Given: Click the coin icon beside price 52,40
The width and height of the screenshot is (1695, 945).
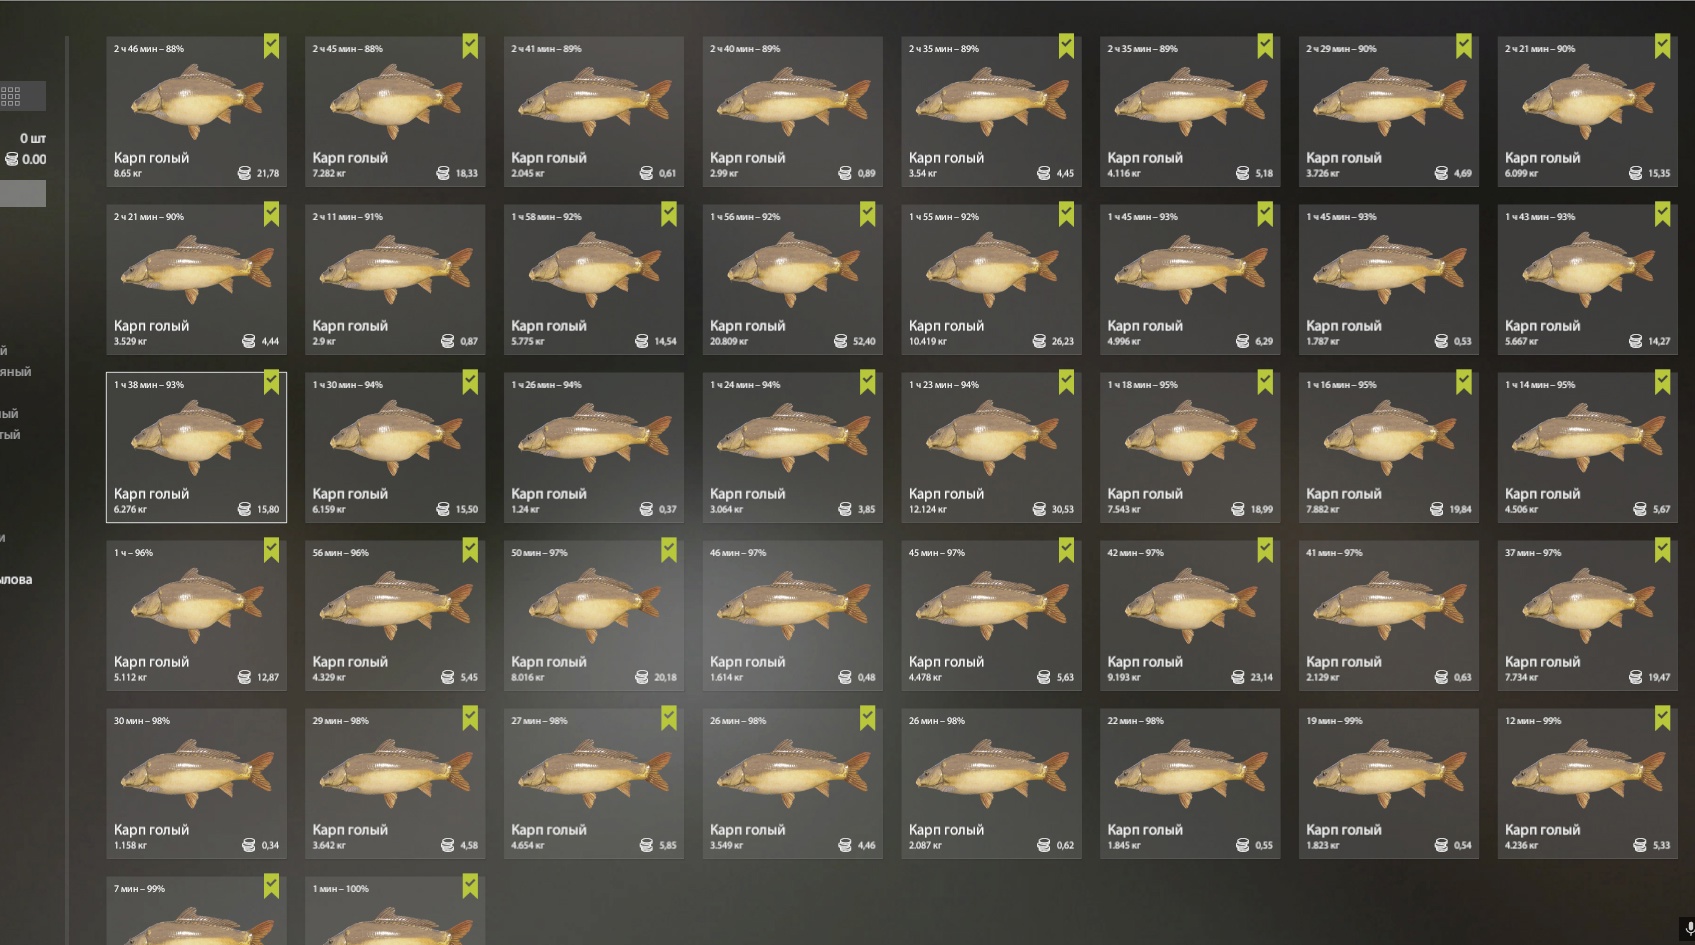Looking at the screenshot, I should pyautogui.click(x=841, y=341).
